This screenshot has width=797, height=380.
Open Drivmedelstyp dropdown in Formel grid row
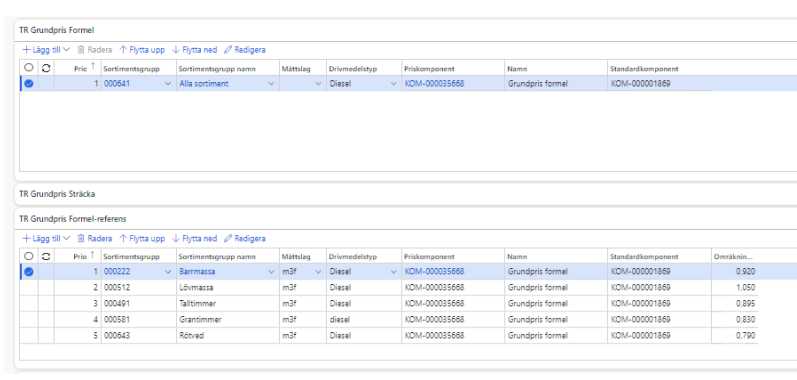coord(393,84)
